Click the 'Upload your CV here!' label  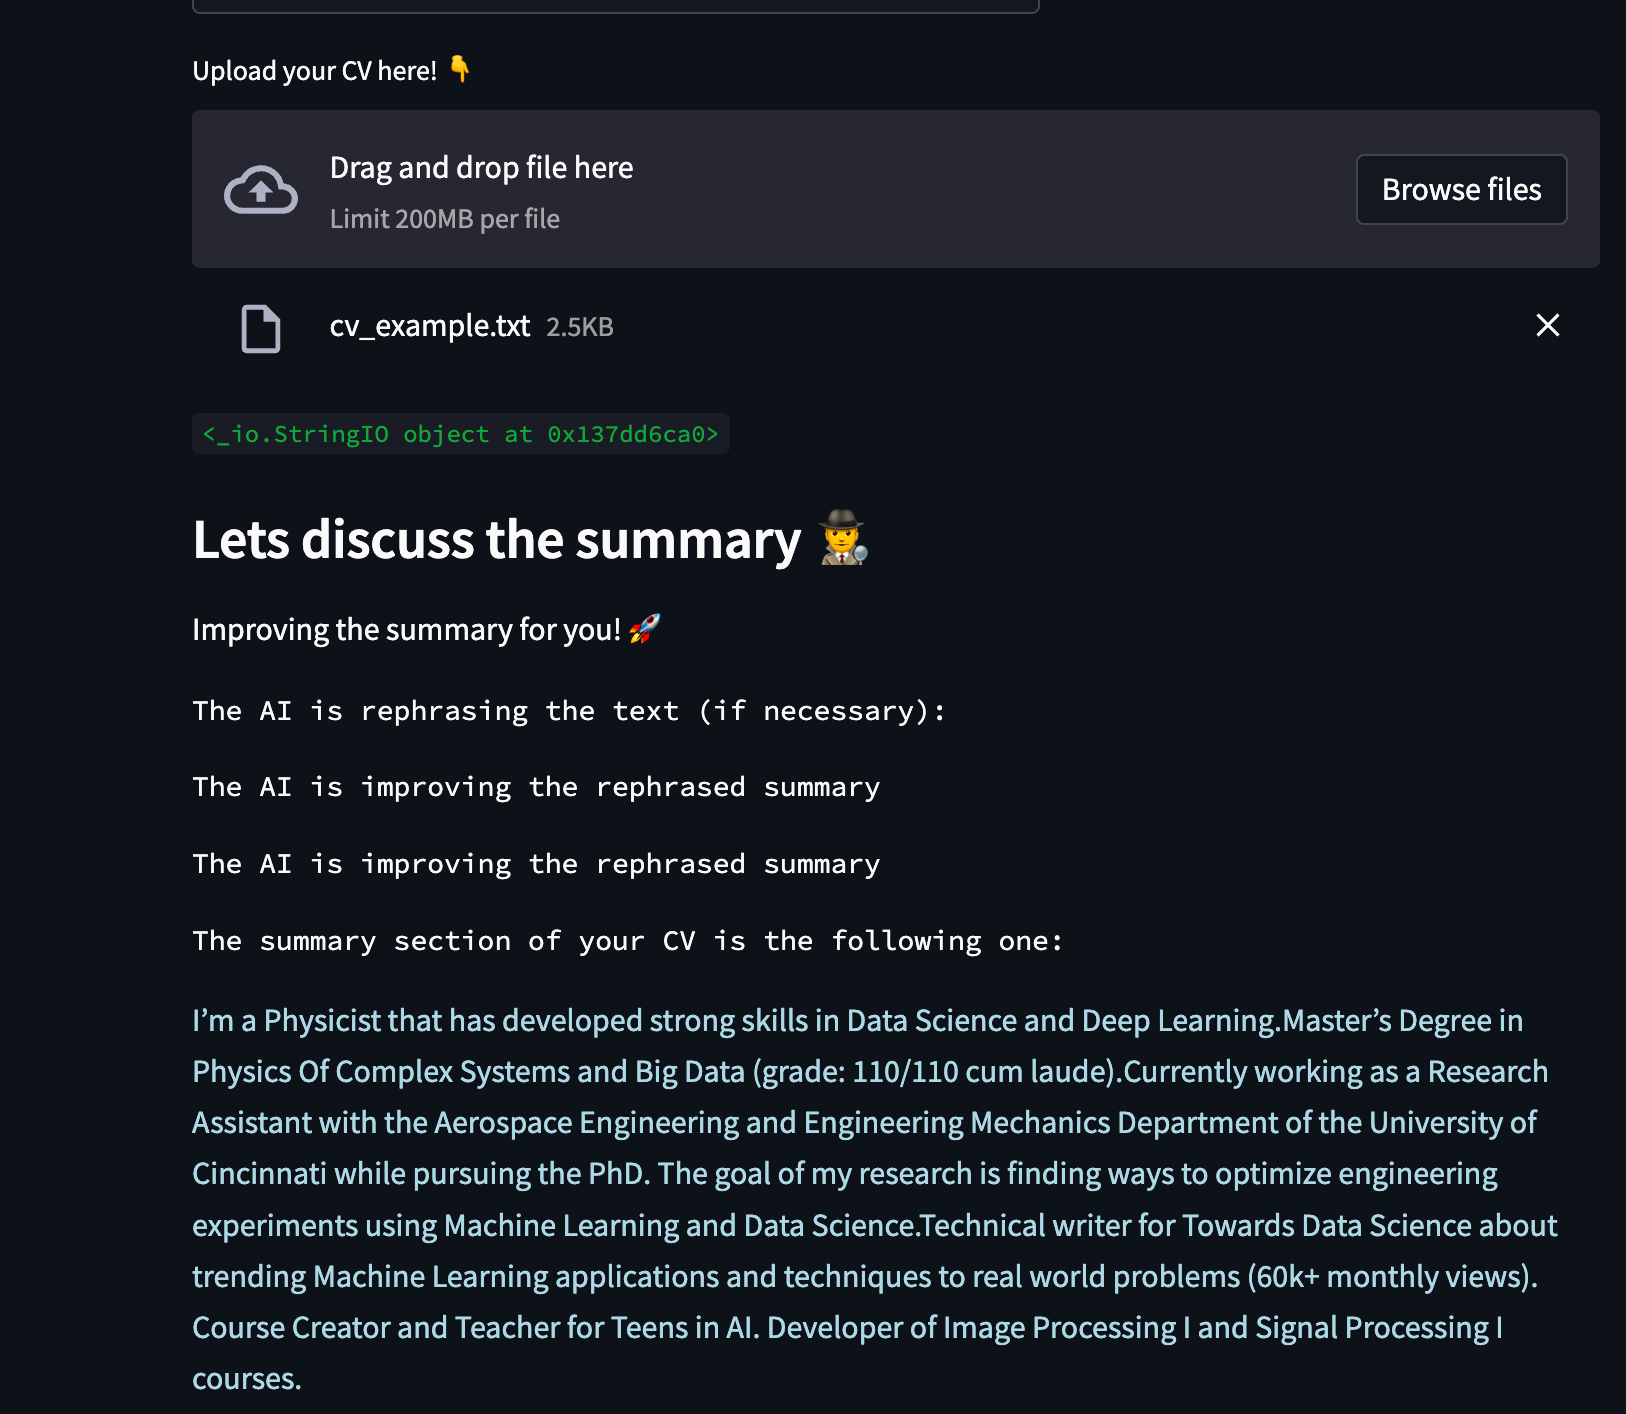[314, 71]
